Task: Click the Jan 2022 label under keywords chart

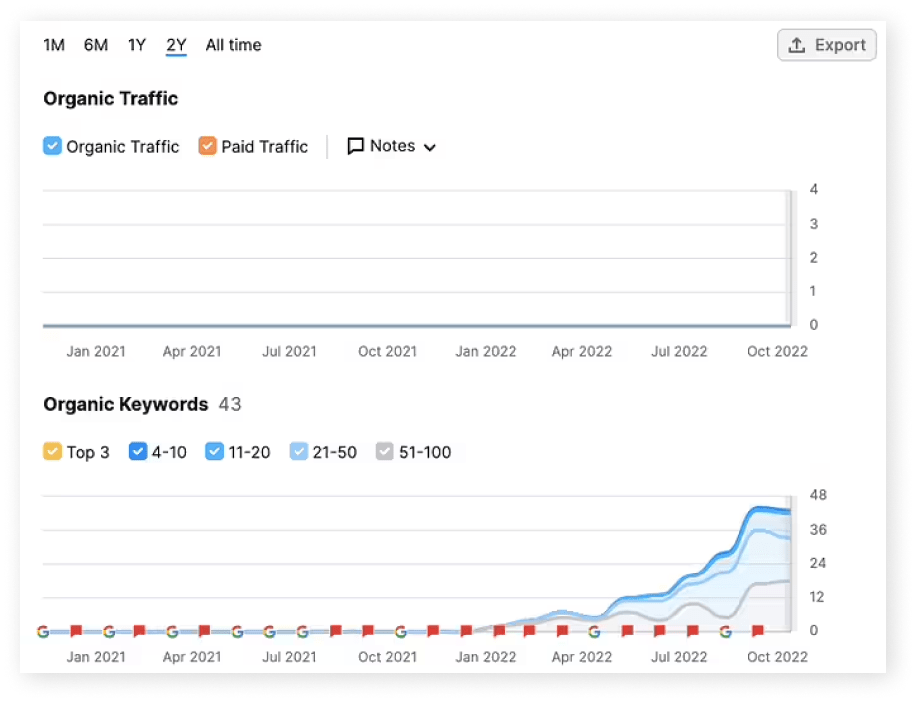Action: pyautogui.click(x=485, y=656)
